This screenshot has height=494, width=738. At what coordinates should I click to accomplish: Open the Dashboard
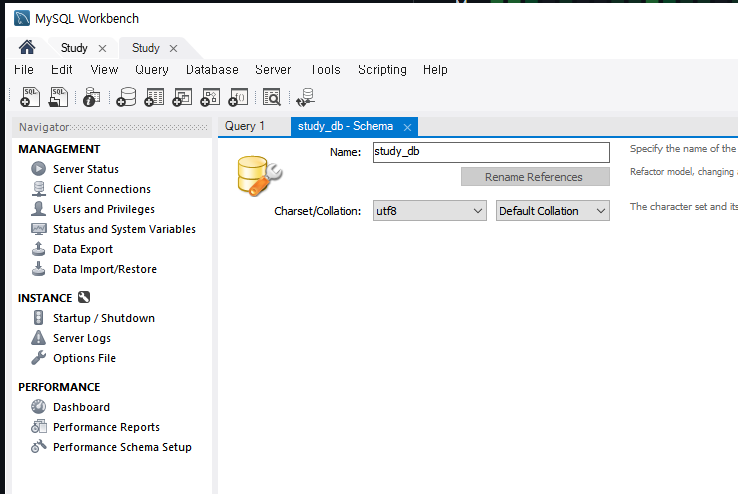tap(81, 407)
